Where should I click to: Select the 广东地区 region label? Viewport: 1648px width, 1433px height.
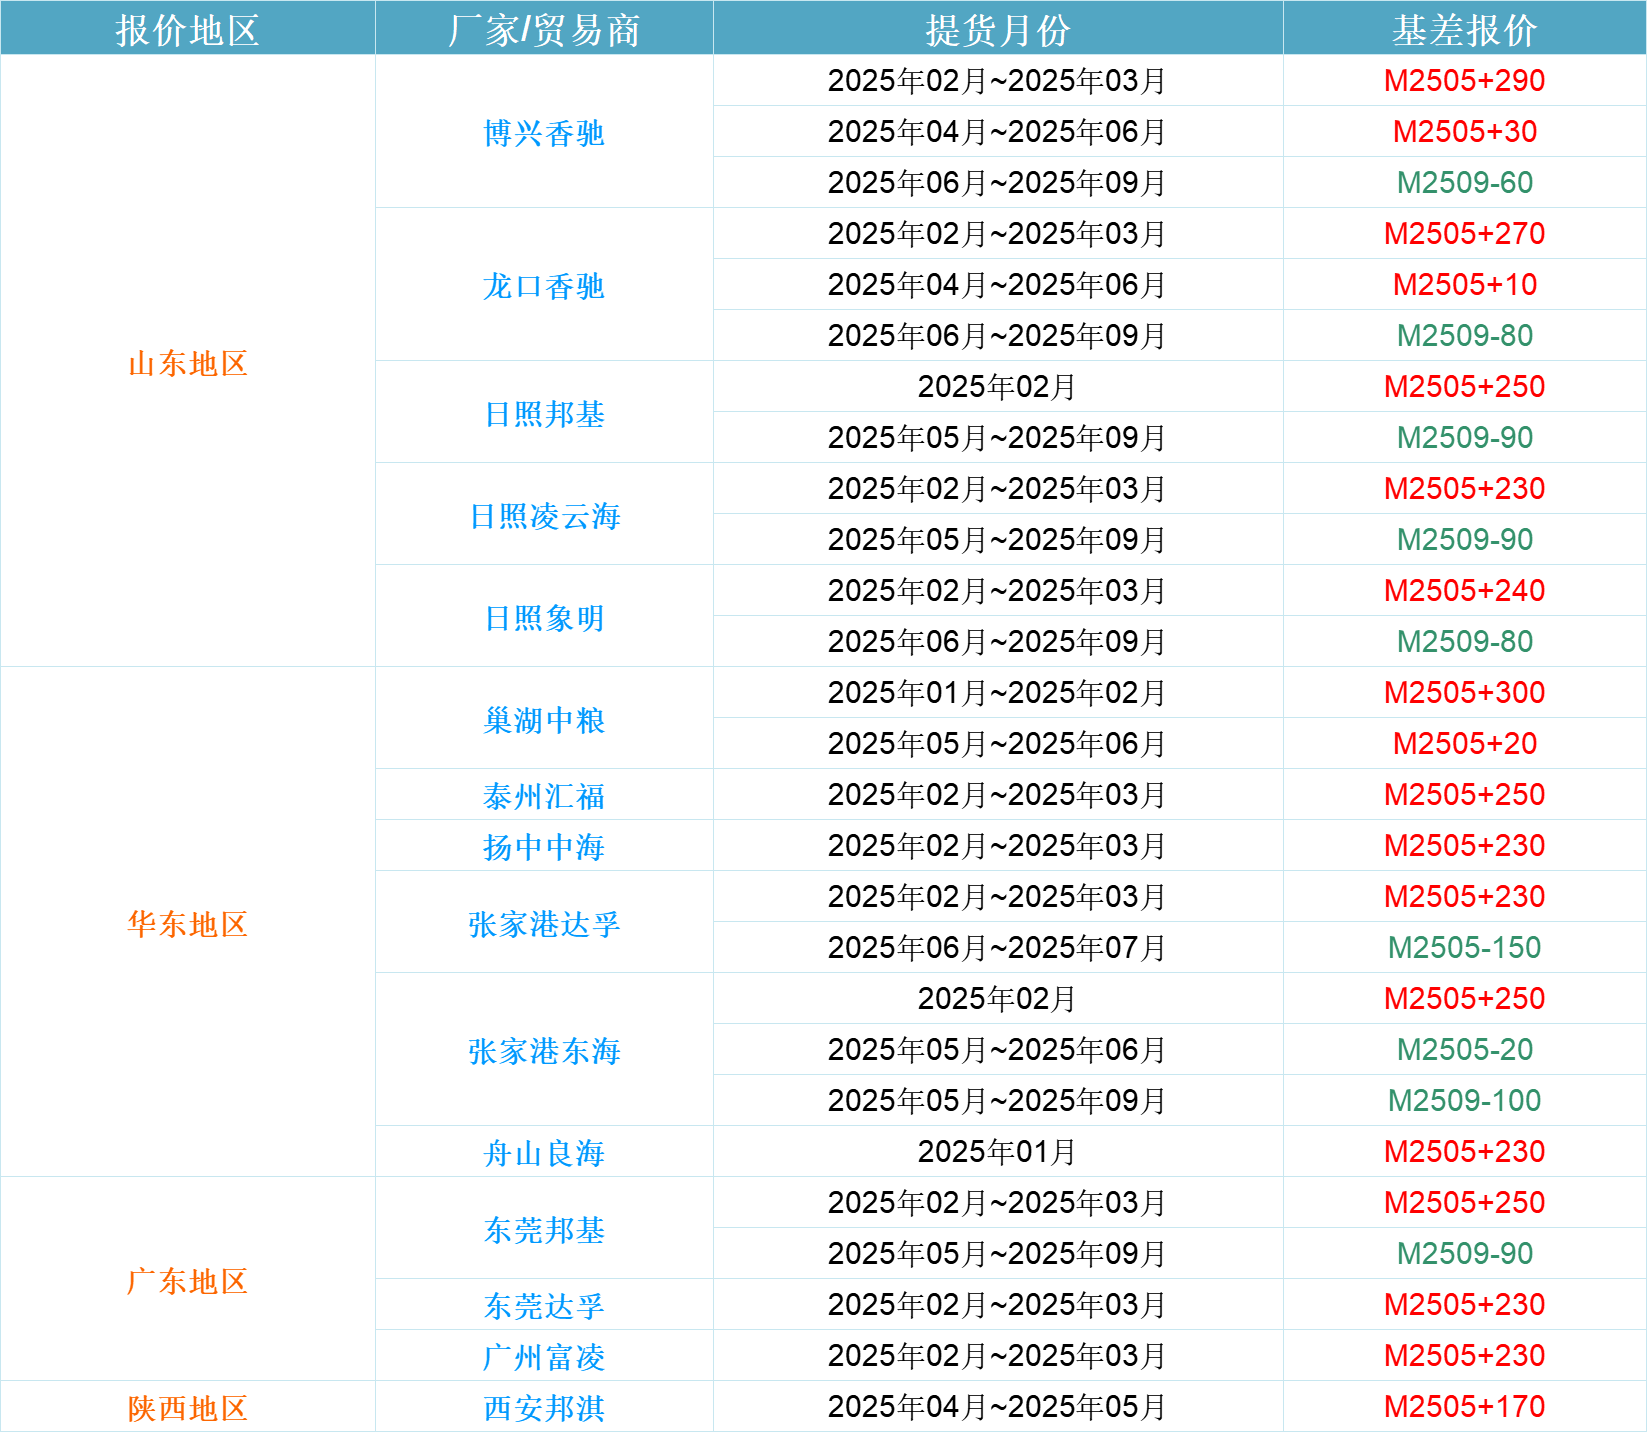[x=188, y=1281]
